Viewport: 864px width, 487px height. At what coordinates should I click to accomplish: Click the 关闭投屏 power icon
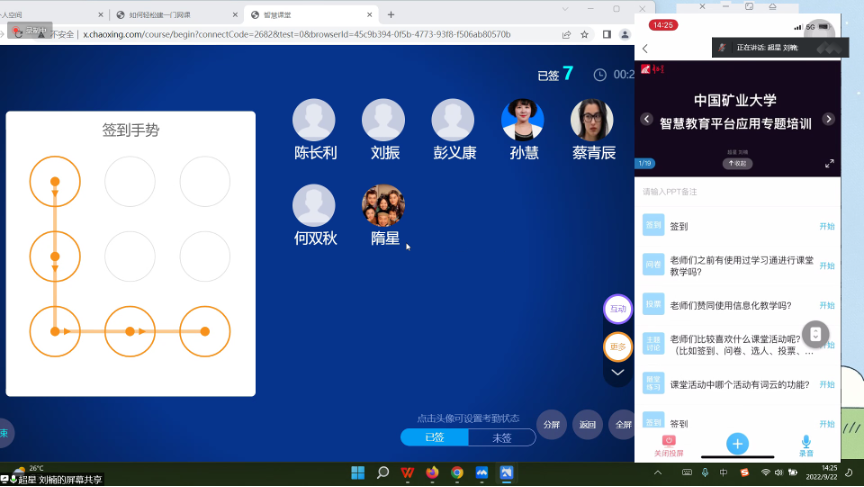[669, 441]
